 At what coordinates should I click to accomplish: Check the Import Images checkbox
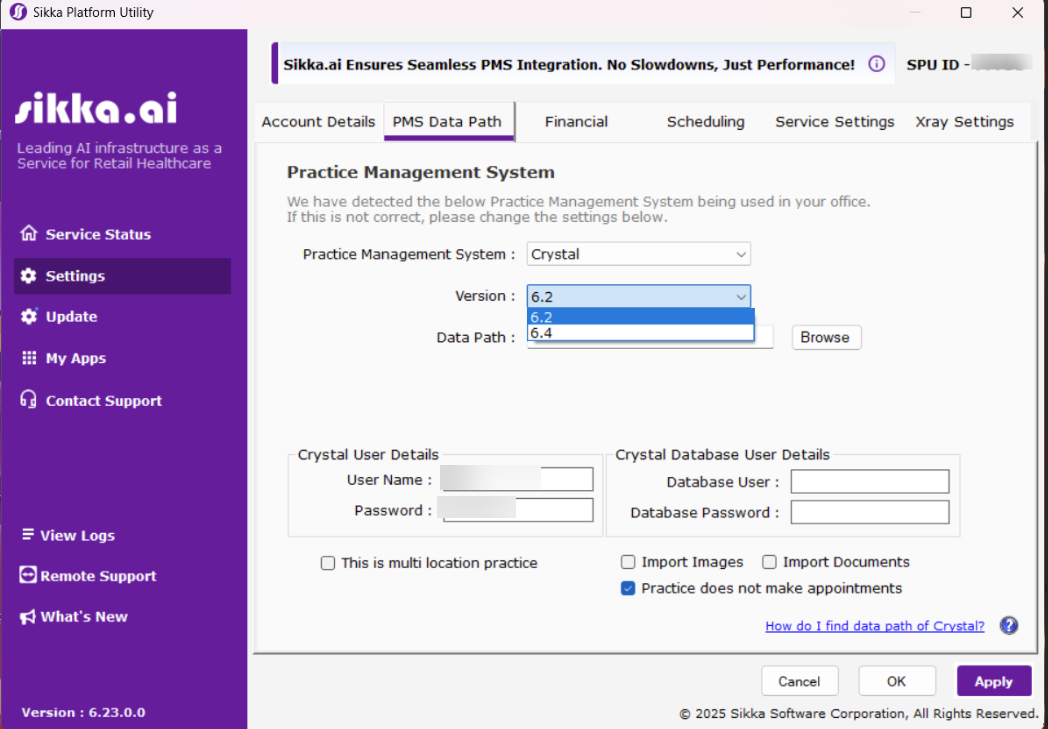628,562
